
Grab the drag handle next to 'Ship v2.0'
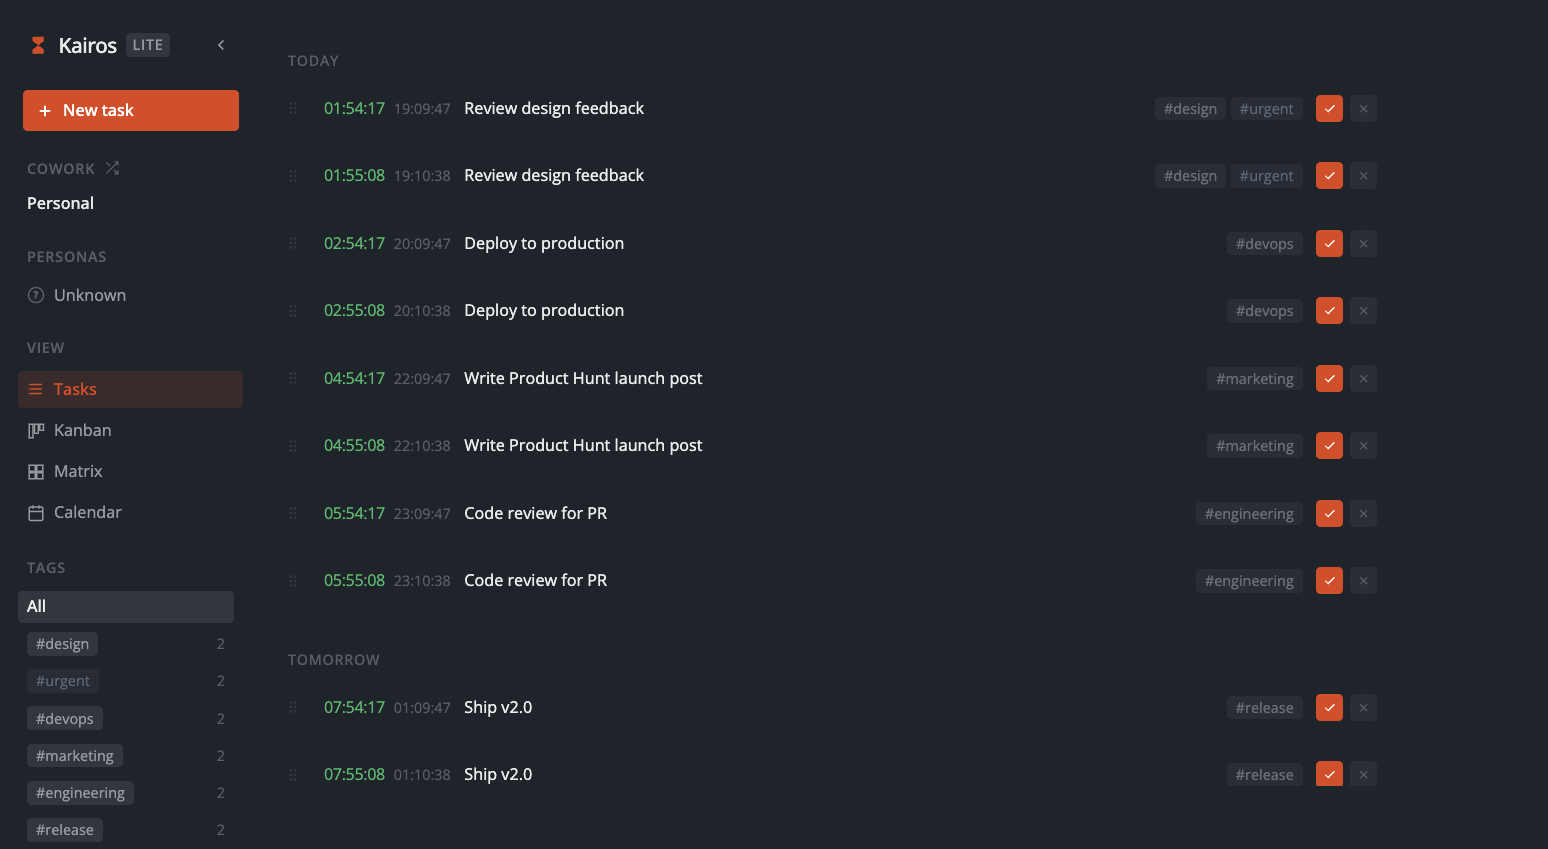click(292, 707)
